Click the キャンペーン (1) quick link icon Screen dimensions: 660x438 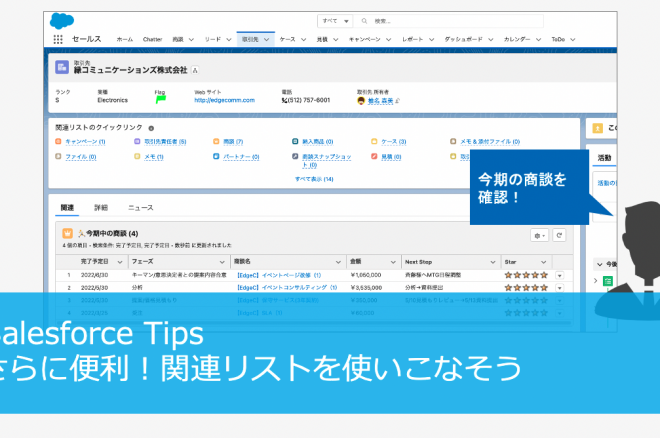point(58,141)
